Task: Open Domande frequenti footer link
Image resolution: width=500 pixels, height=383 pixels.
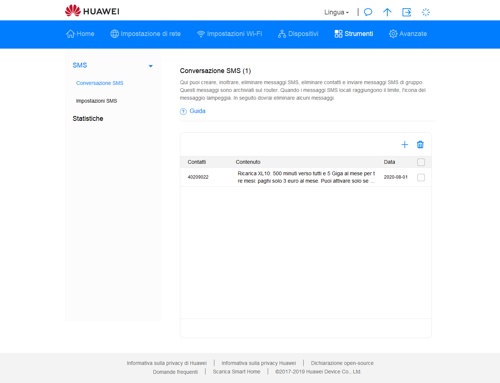Action: 175,372
